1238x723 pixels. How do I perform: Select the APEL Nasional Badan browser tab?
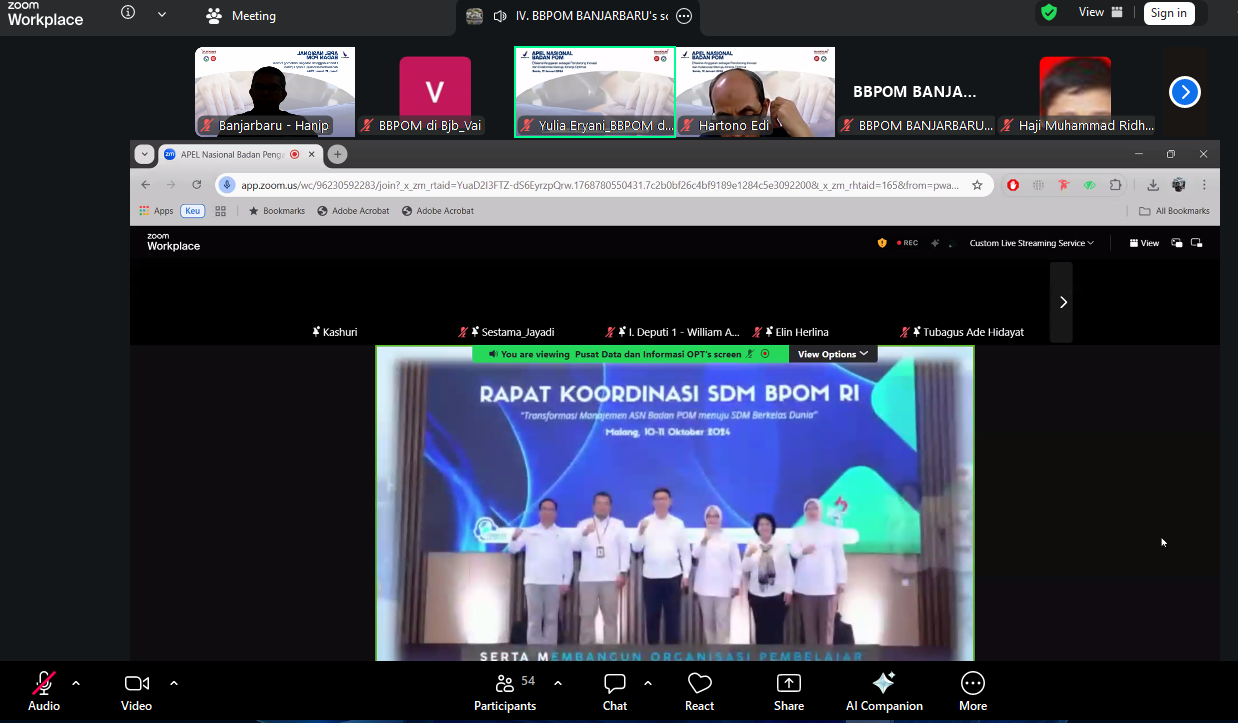(232, 154)
